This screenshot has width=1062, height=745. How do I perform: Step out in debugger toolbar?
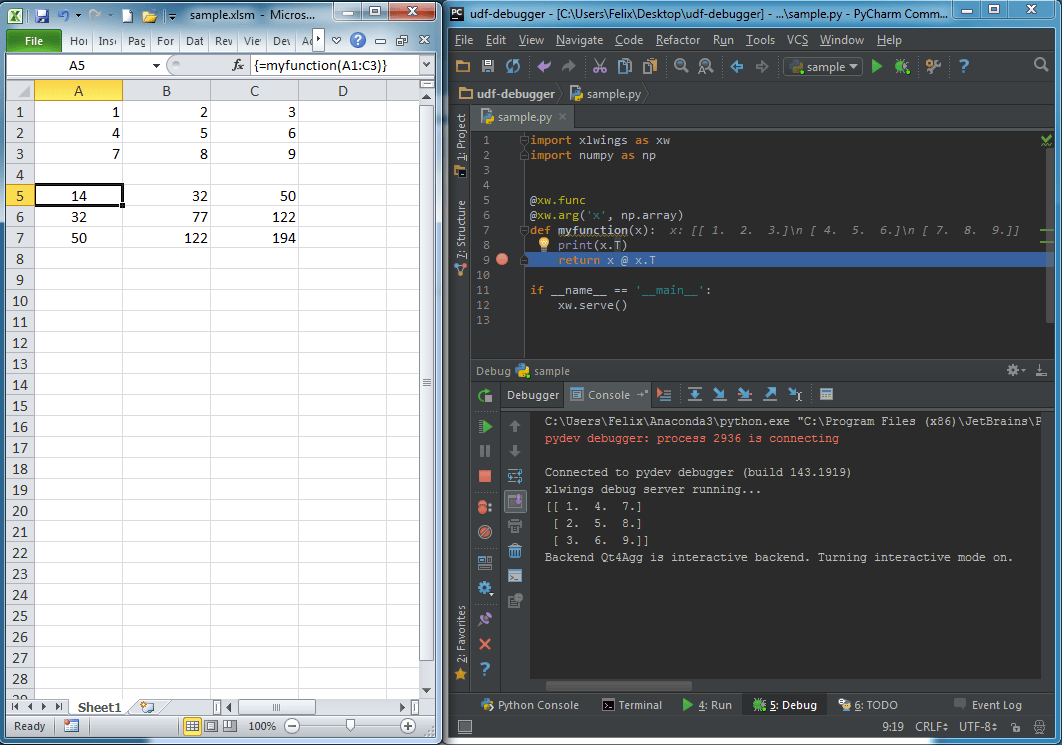(770, 394)
